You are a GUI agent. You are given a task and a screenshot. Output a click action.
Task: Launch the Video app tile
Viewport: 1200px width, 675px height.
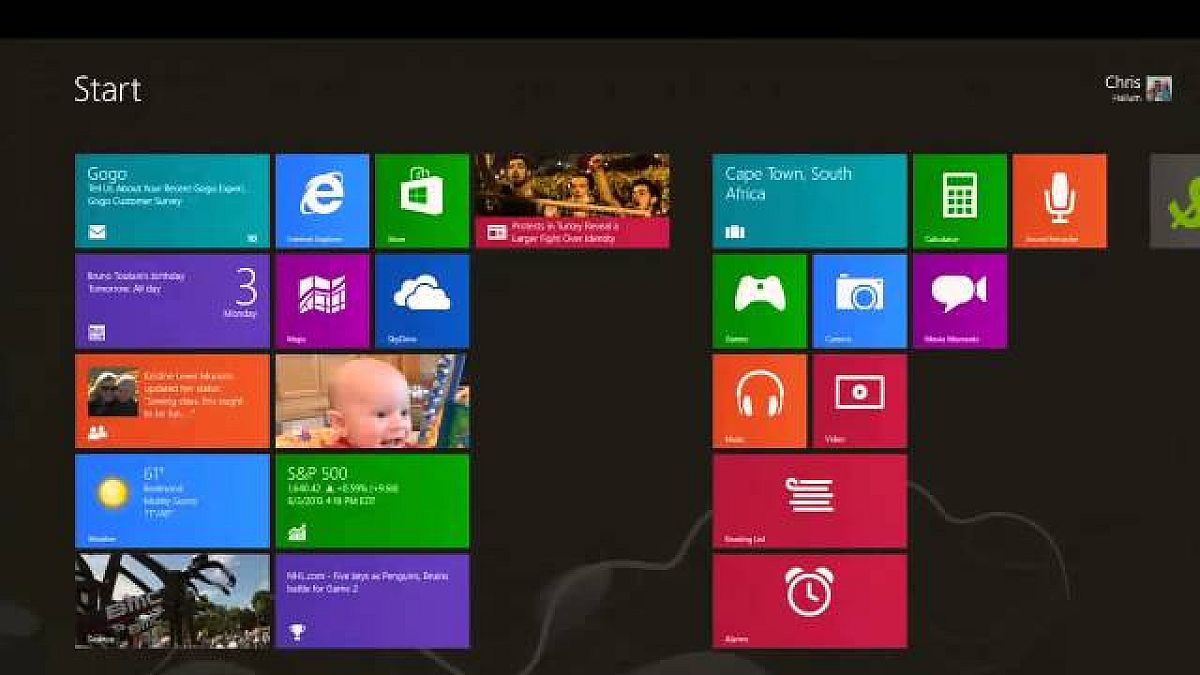(x=859, y=400)
